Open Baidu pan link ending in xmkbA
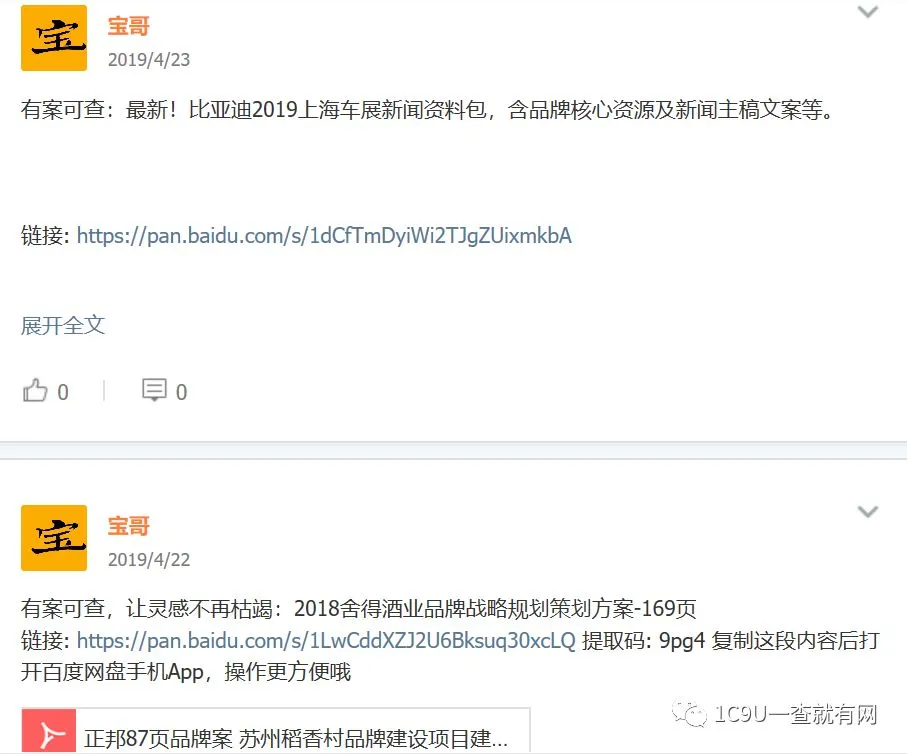Image resolution: width=907 pixels, height=754 pixels. [324, 236]
